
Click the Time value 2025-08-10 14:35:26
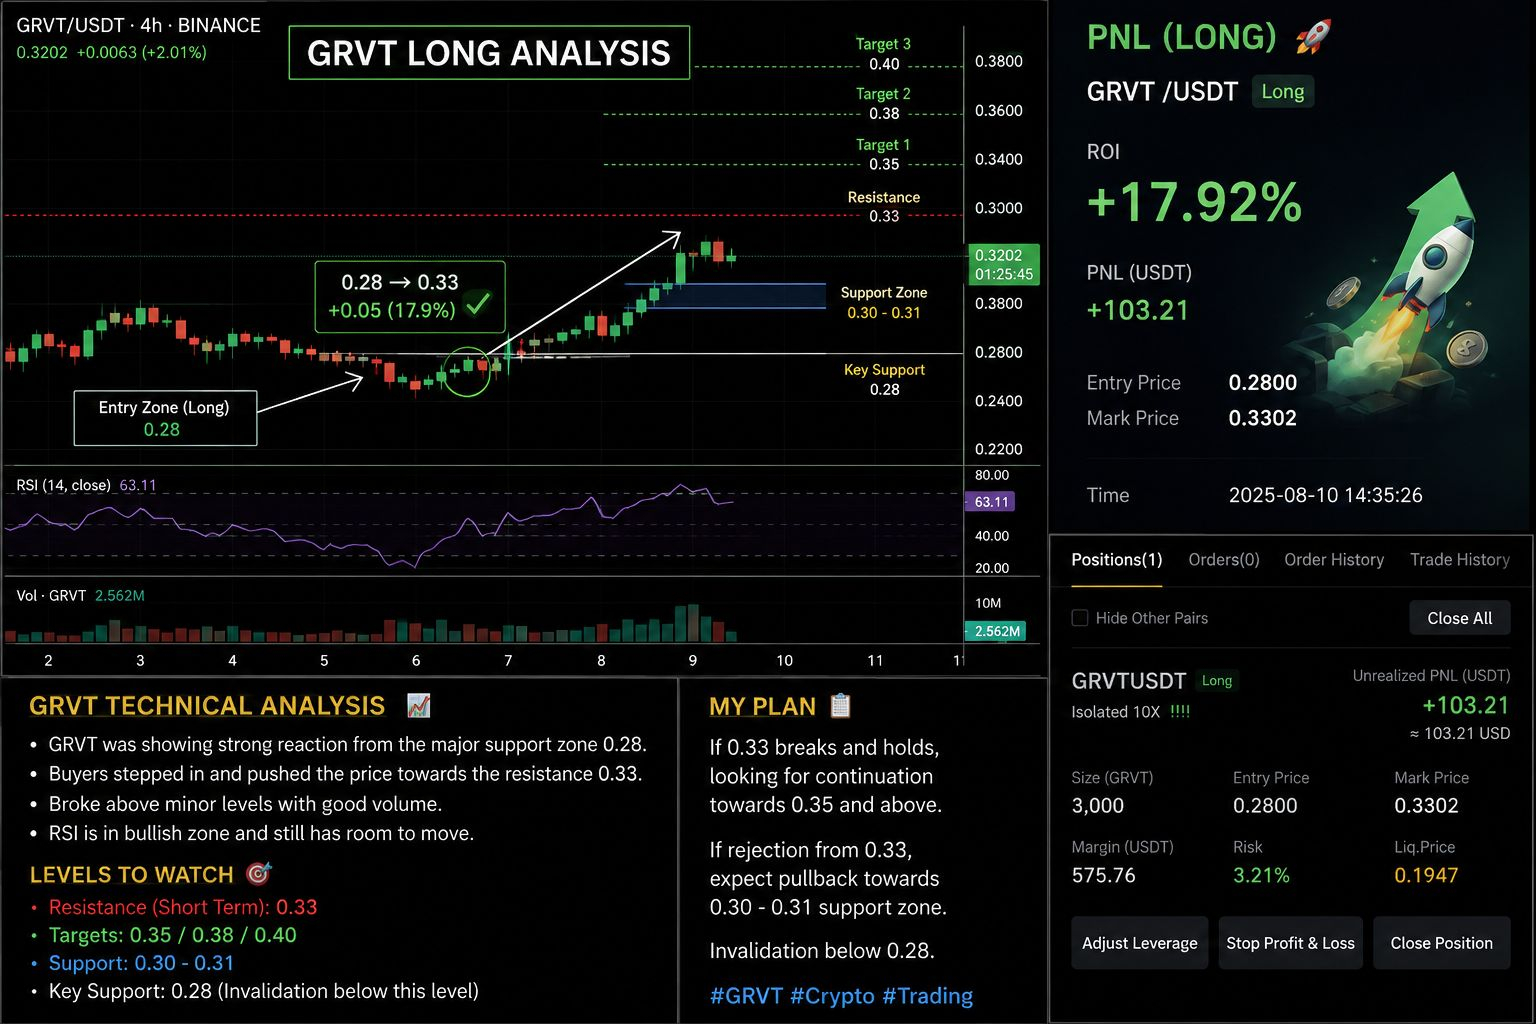click(x=1325, y=495)
